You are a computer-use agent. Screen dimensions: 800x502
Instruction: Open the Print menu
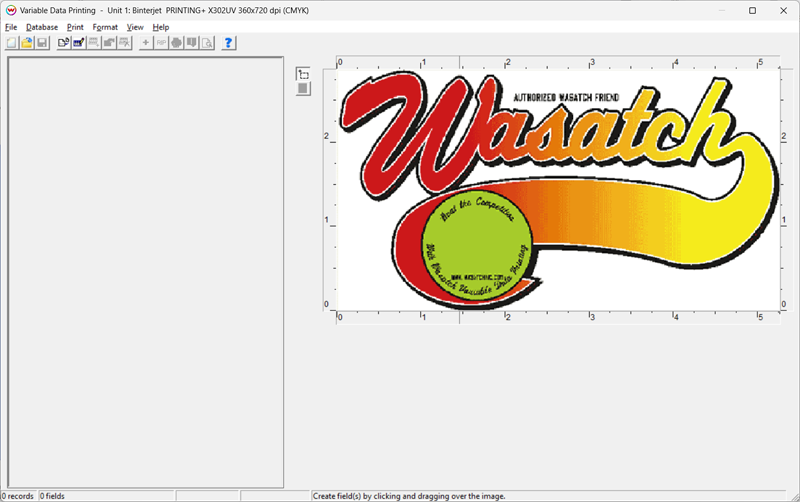coord(76,27)
